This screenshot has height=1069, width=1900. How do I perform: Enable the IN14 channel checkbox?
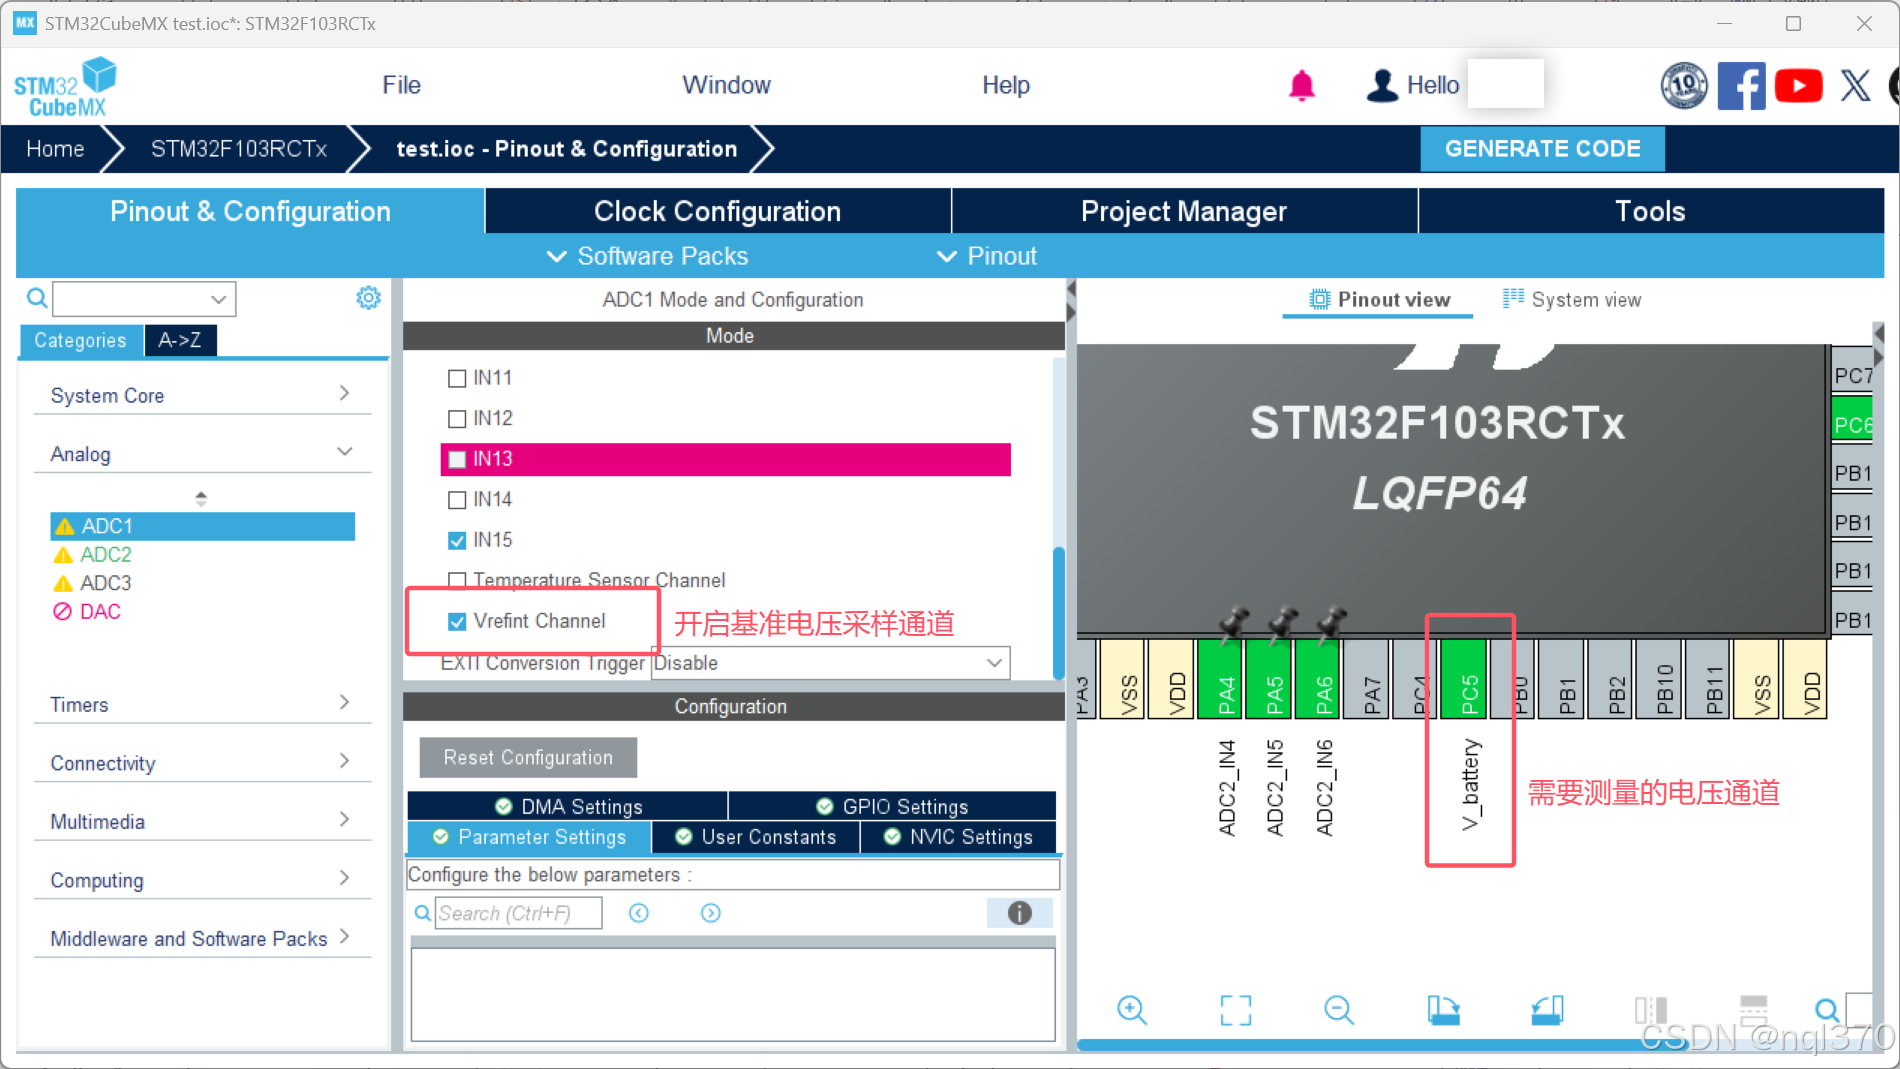(x=457, y=500)
